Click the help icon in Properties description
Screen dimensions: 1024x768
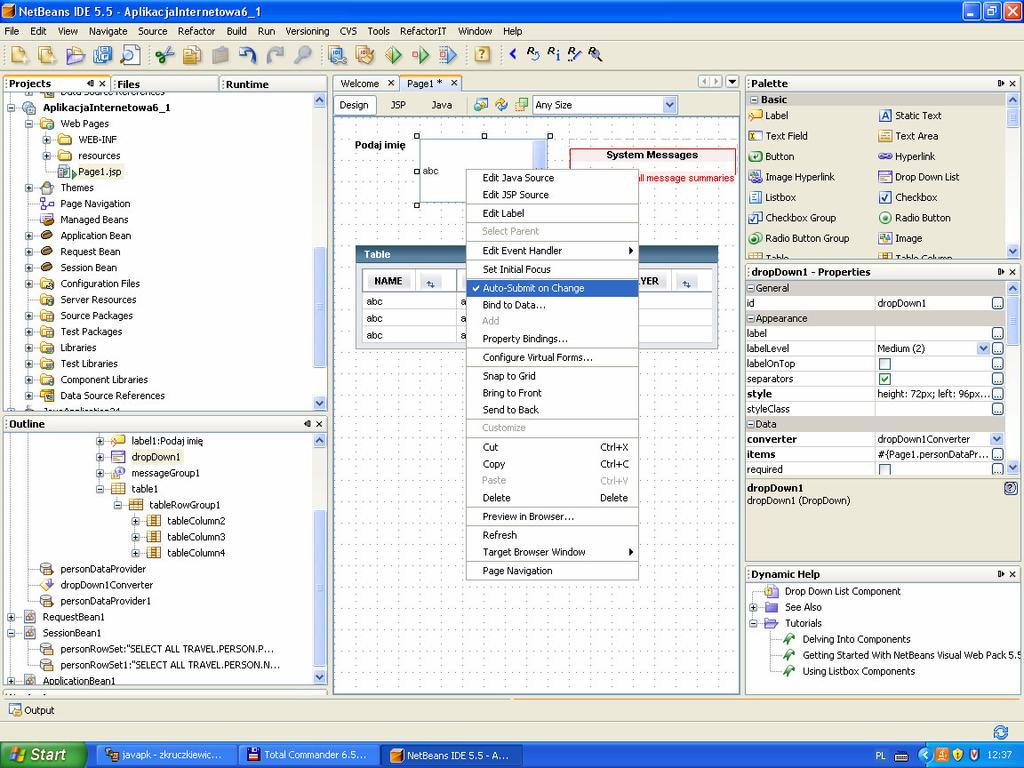click(1010, 488)
